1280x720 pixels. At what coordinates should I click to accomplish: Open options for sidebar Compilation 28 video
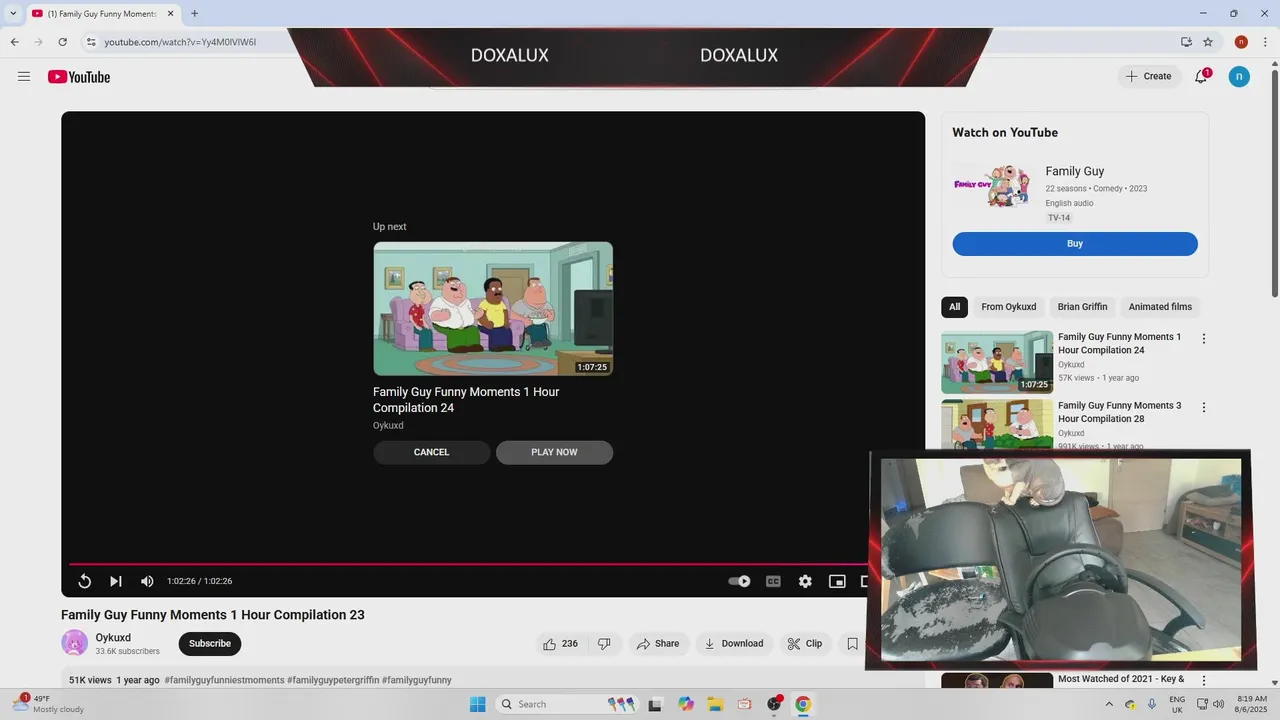click(x=1204, y=408)
